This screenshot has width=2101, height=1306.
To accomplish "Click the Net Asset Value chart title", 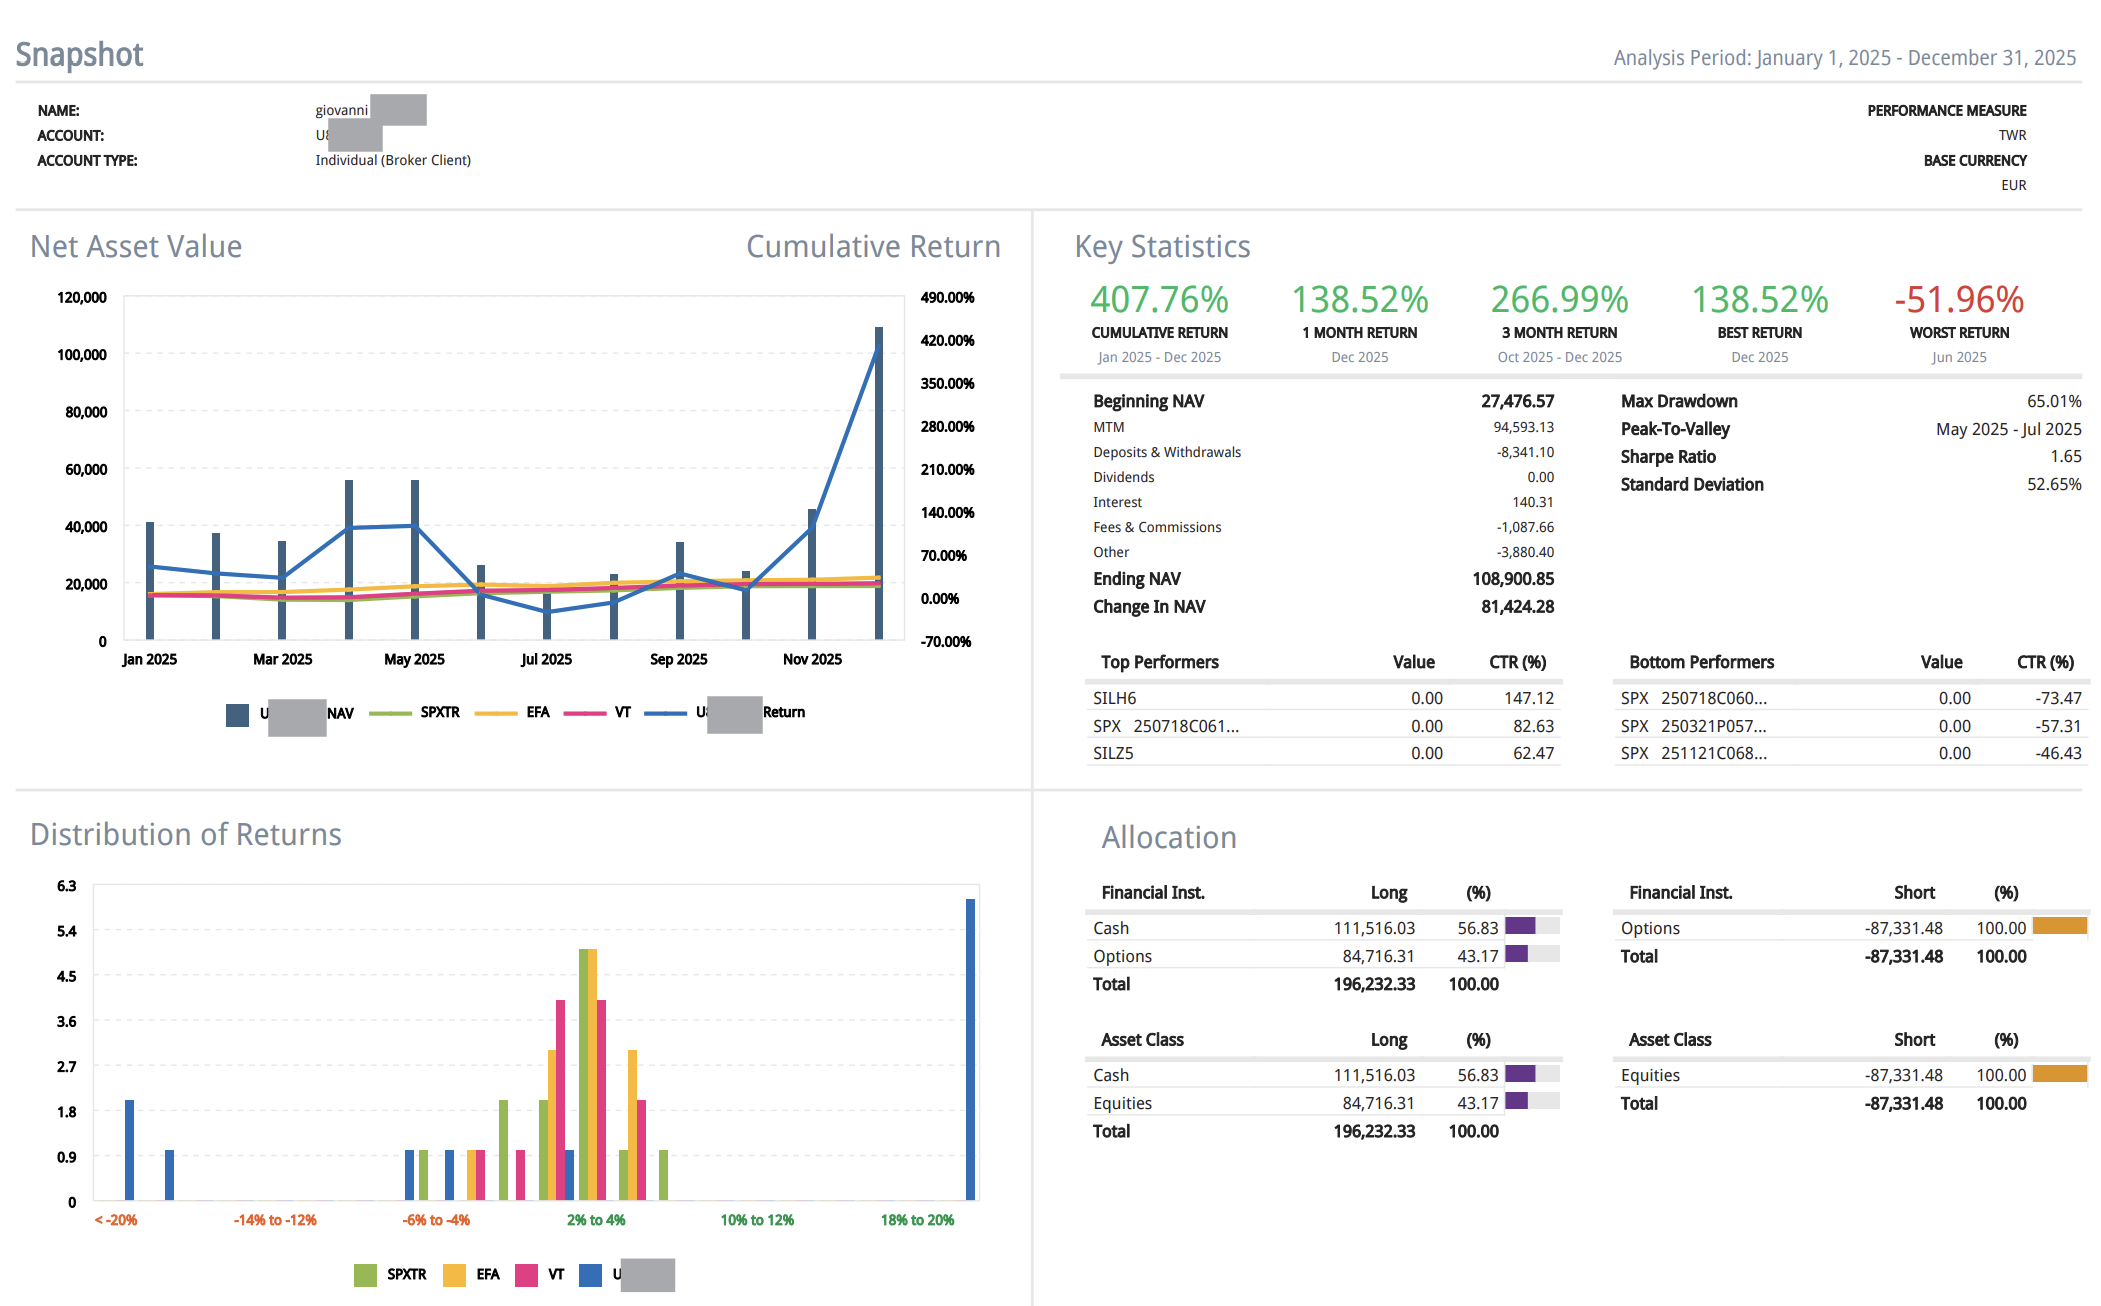I will click(x=136, y=247).
